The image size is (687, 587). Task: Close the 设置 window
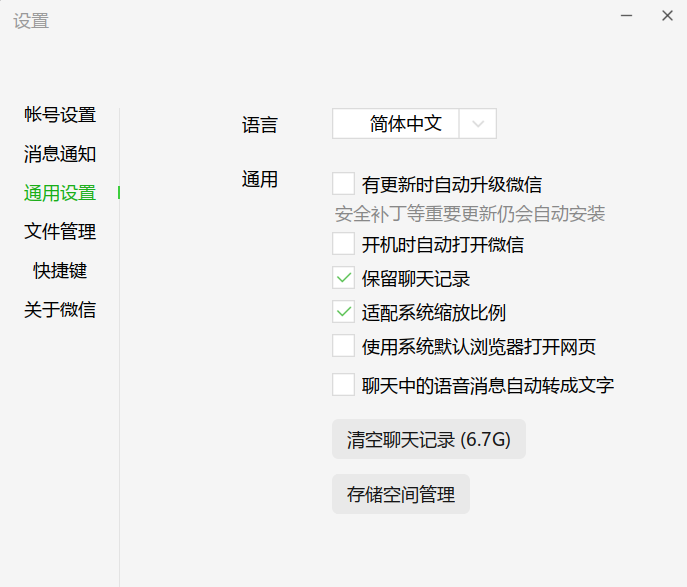(x=667, y=16)
